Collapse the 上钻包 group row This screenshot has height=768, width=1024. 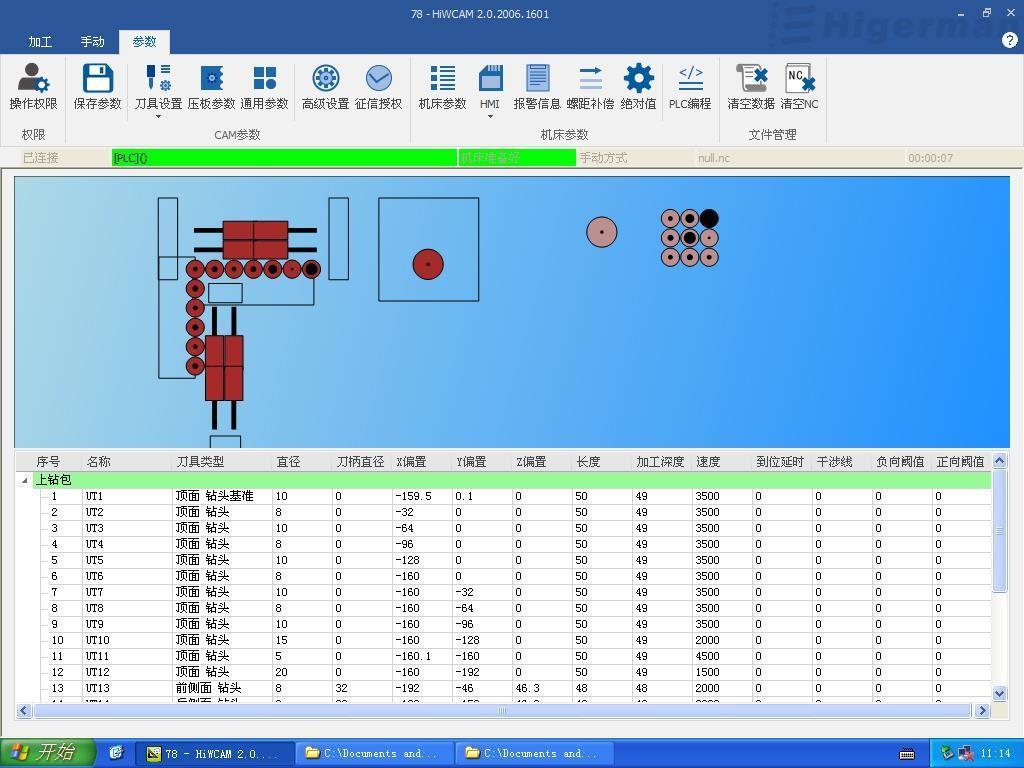tap(25, 480)
